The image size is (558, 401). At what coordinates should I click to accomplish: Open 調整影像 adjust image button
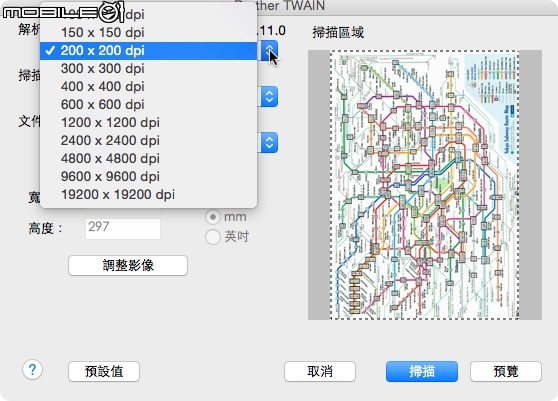128,265
